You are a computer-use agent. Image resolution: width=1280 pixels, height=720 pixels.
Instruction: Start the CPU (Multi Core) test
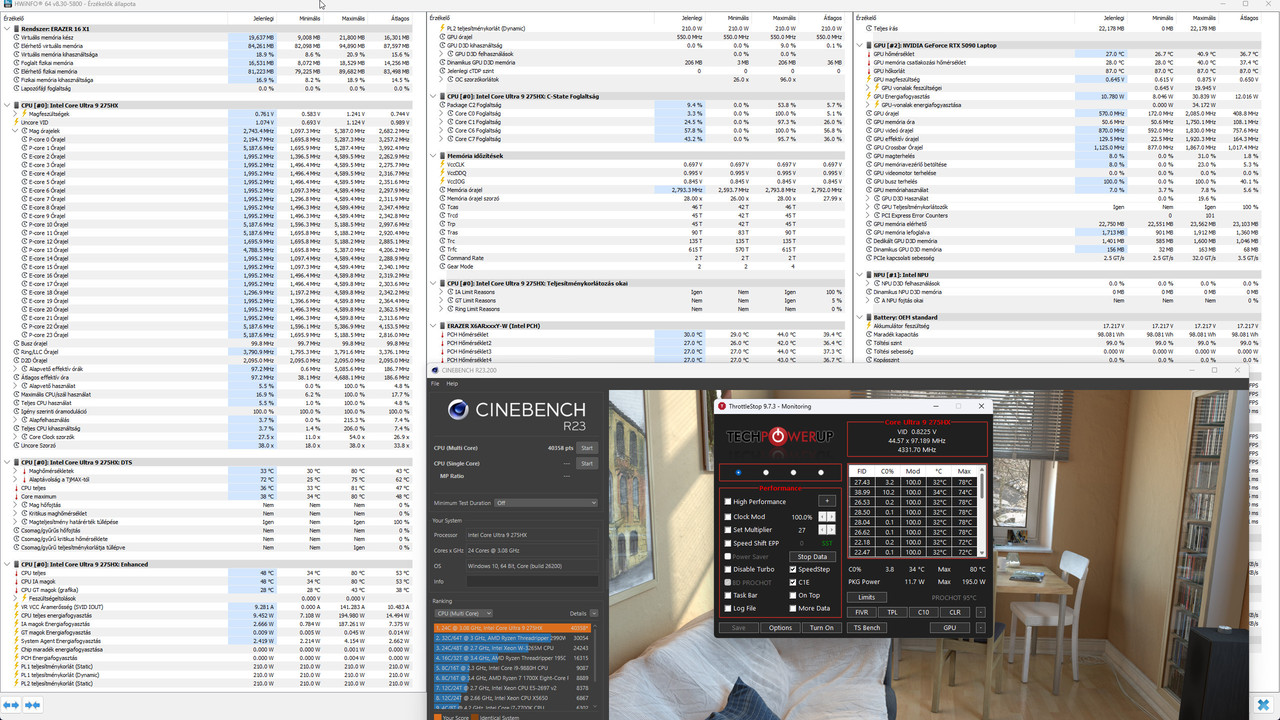pyautogui.click(x=587, y=448)
